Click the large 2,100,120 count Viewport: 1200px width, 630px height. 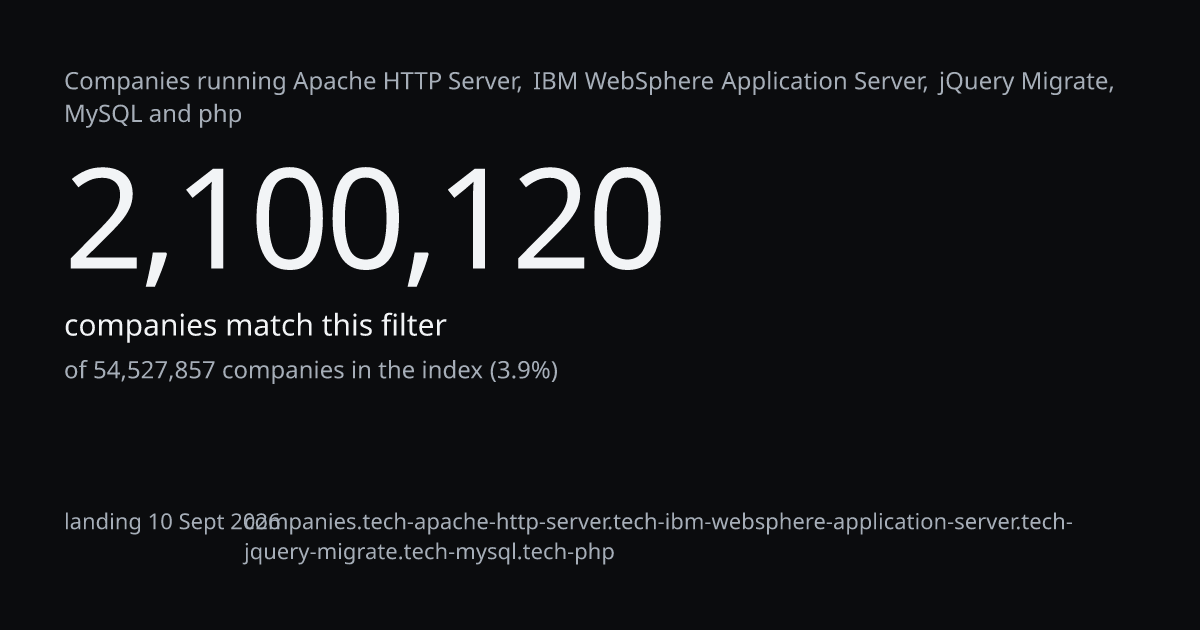click(365, 220)
